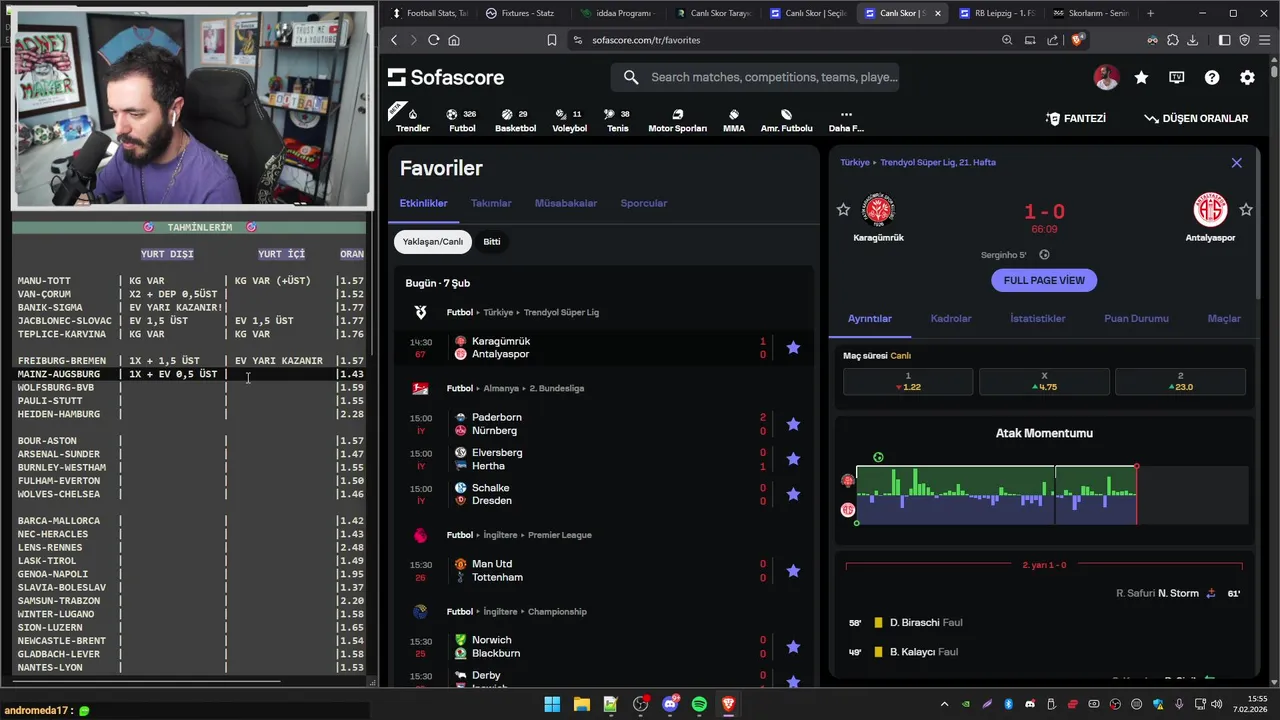Image resolution: width=1280 pixels, height=720 pixels.
Task: Bookmark the current page
Action: click(551, 40)
